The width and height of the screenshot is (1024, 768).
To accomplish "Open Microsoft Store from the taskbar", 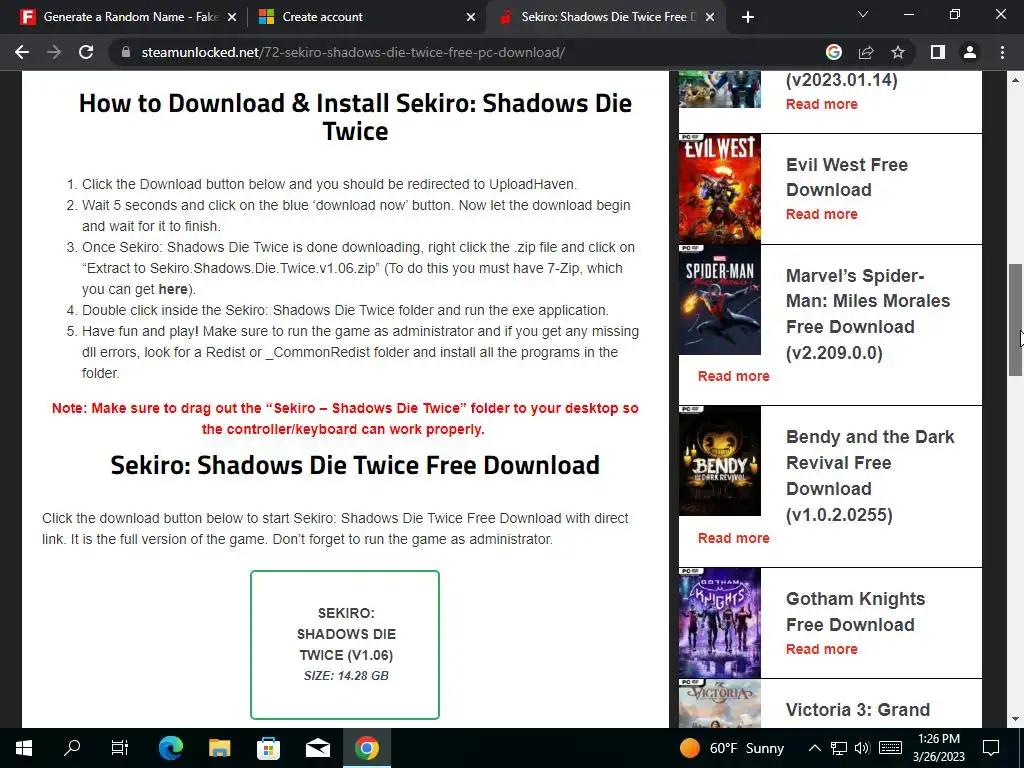I will (268, 748).
